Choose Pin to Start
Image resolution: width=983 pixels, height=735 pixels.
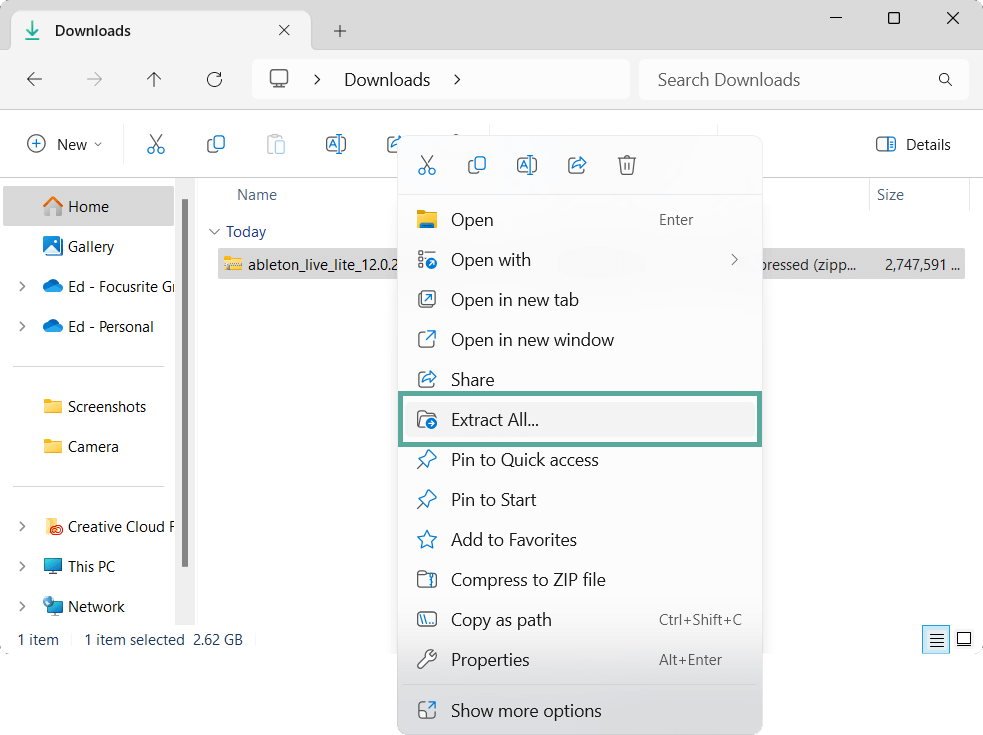pyautogui.click(x=580, y=500)
